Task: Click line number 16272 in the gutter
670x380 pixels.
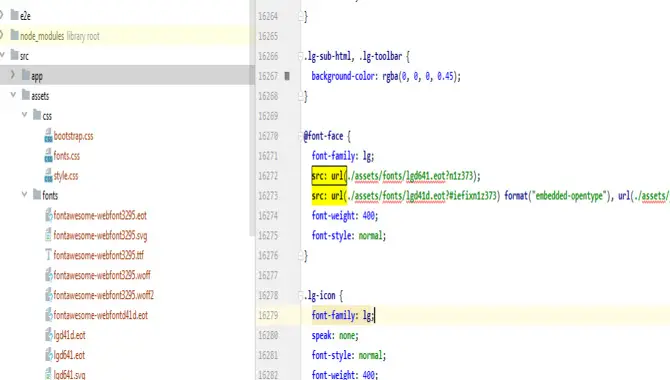Action: point(268,176)
